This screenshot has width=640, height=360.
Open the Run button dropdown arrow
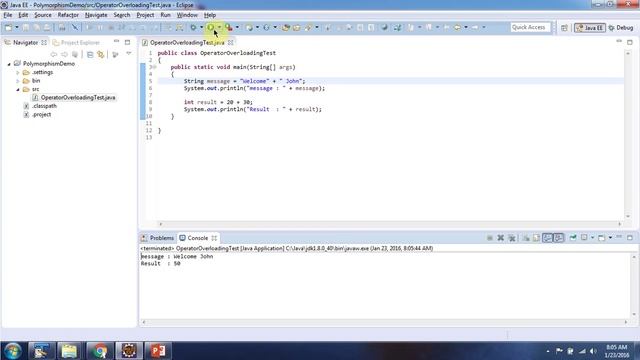tap(219, 27)
